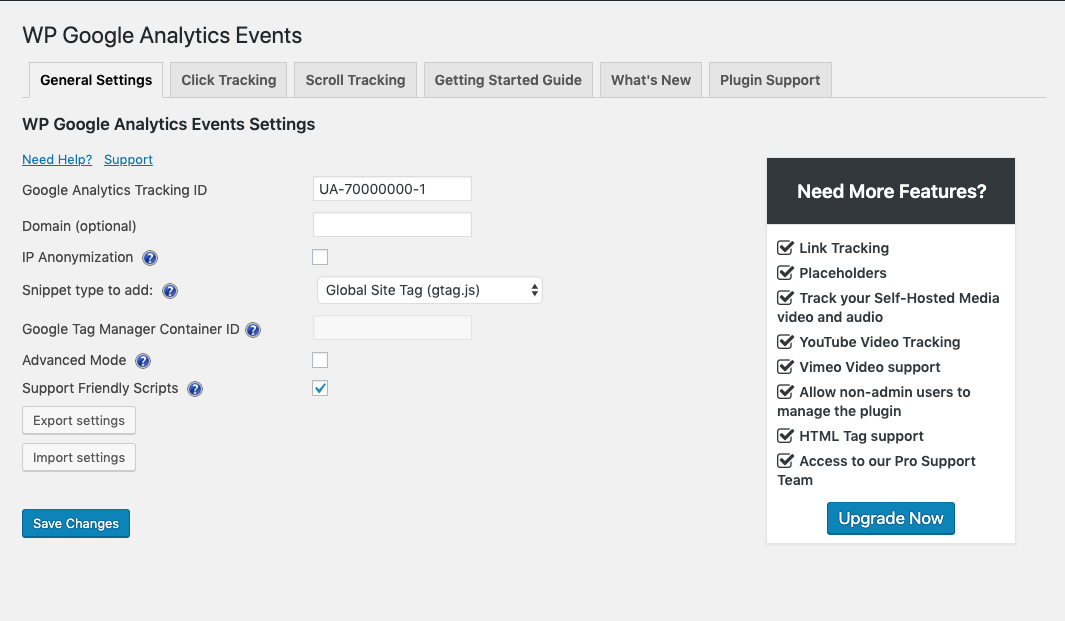Switch to the Click Tracking tab
The height and width of the screenshot is (621, 1065).
pyautogui.click(x=228, y=80)
